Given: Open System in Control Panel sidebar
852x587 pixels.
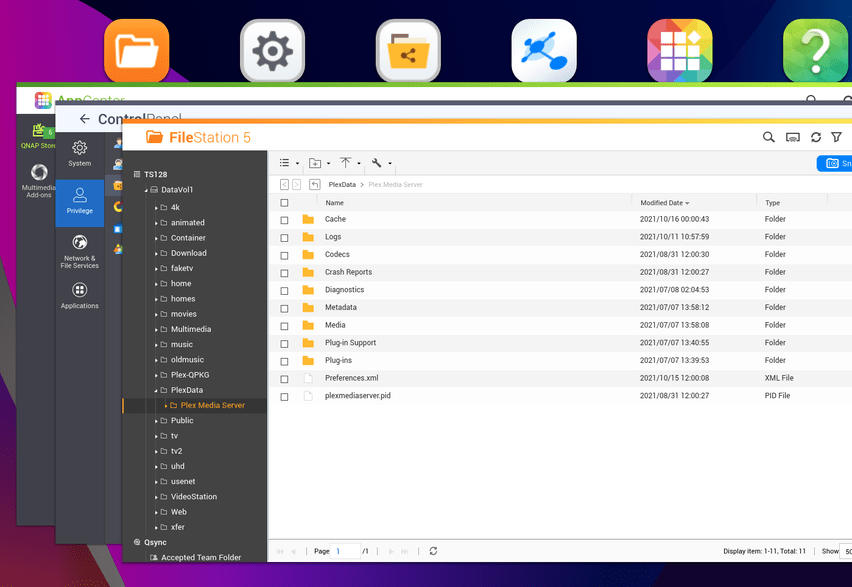Looking at the screenshot, I should pyautogui.click(x=80, y=154).
